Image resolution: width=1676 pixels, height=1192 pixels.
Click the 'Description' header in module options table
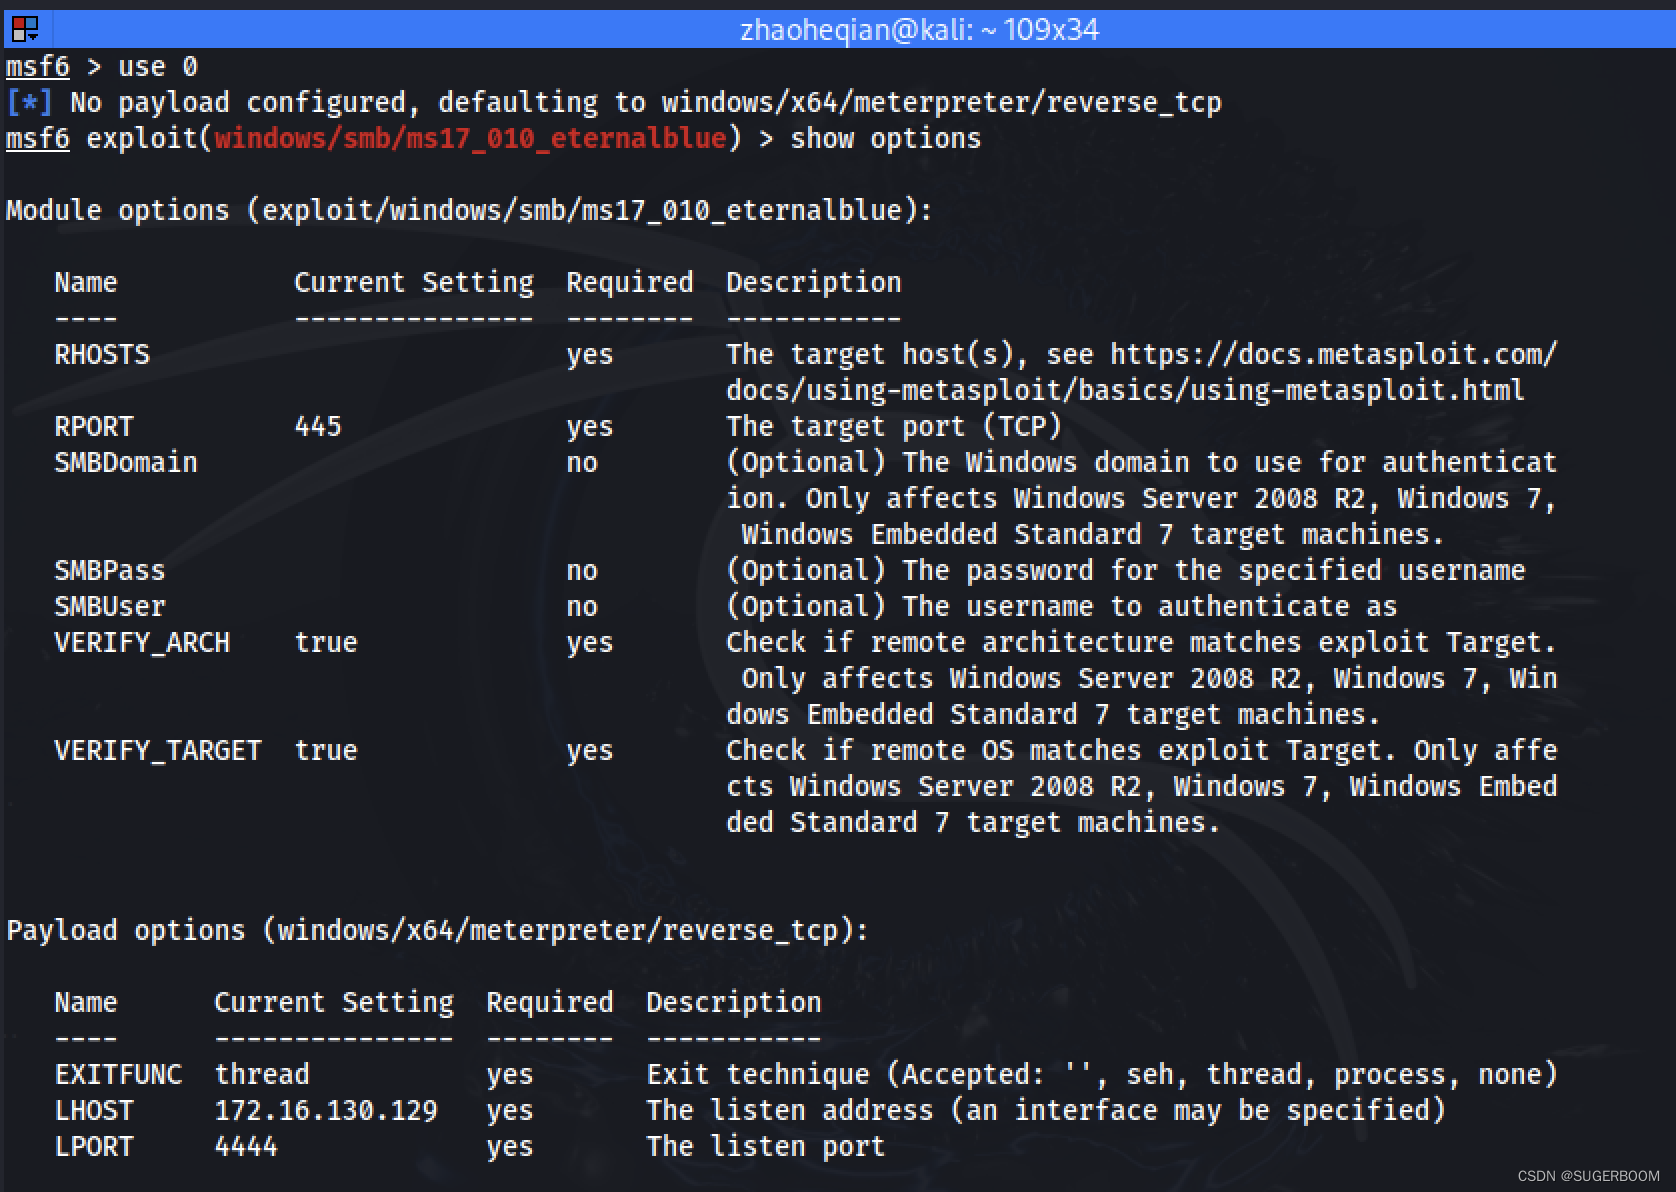814,283
